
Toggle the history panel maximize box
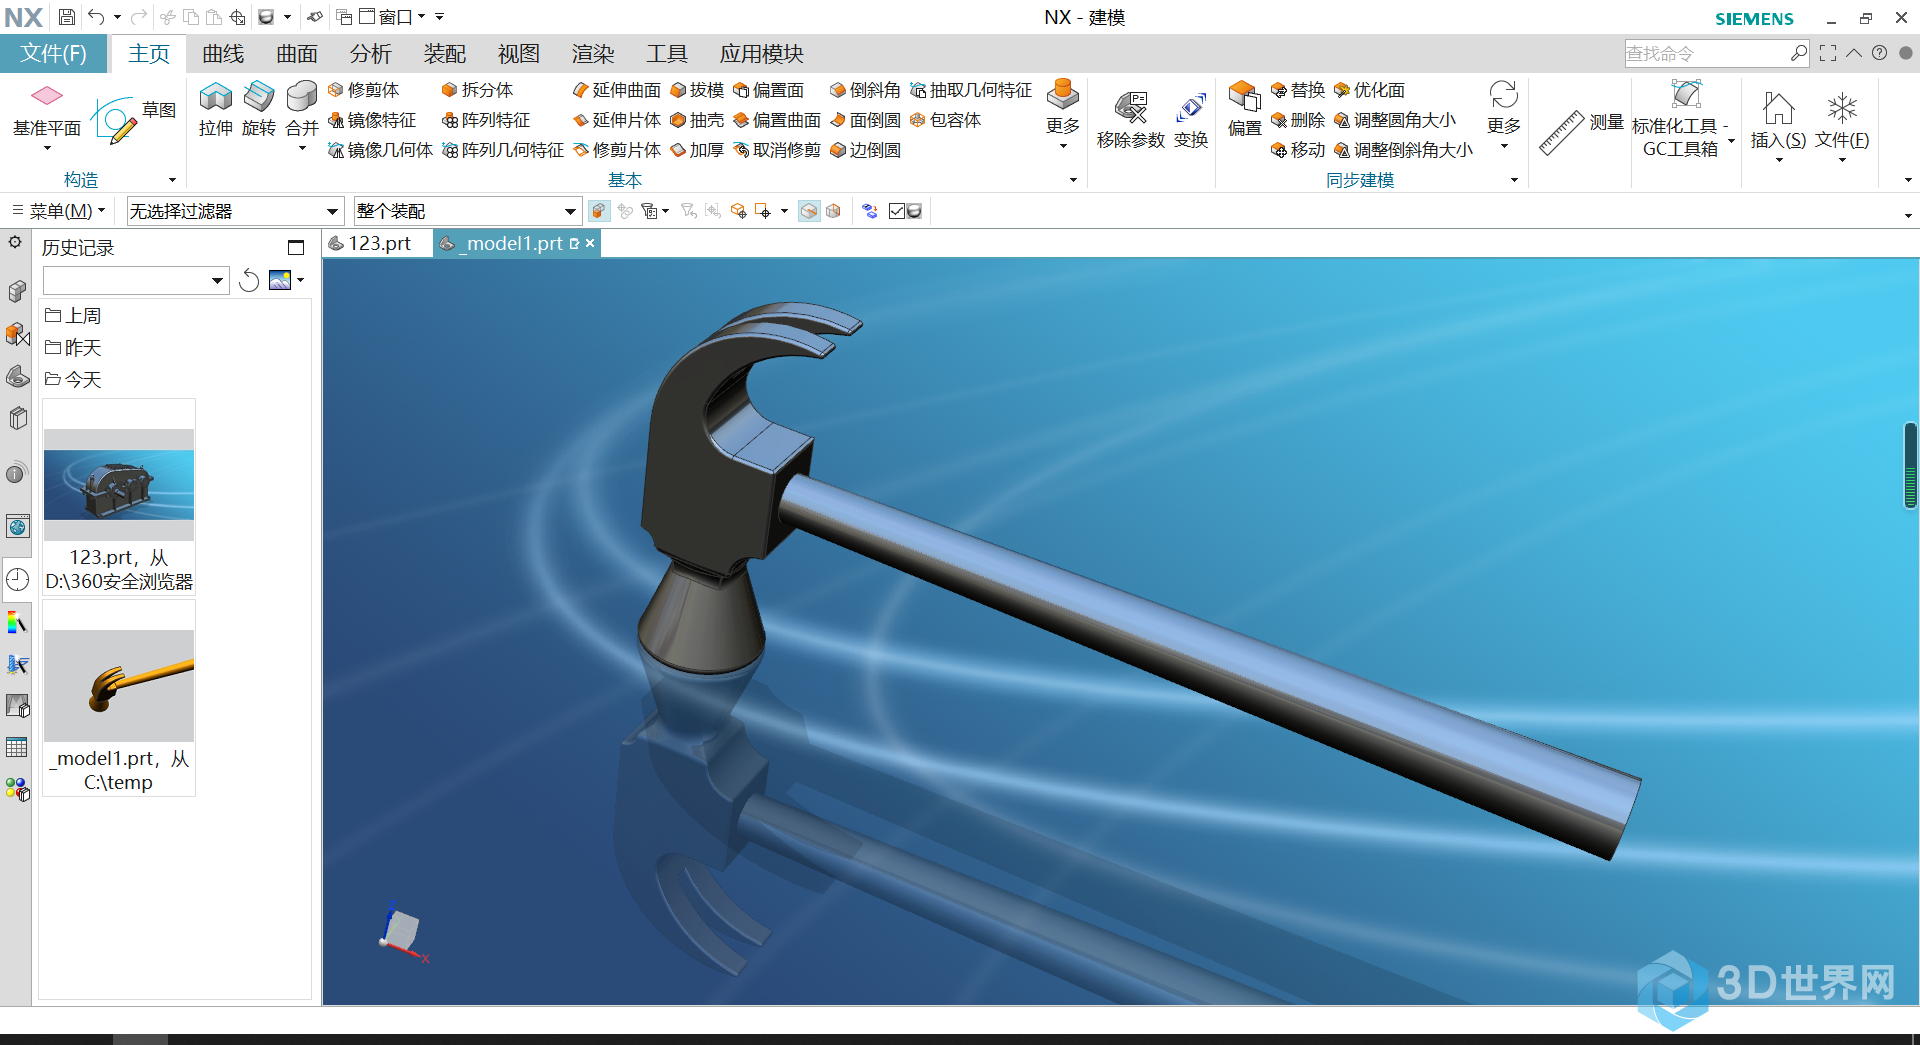pos(296,247)
